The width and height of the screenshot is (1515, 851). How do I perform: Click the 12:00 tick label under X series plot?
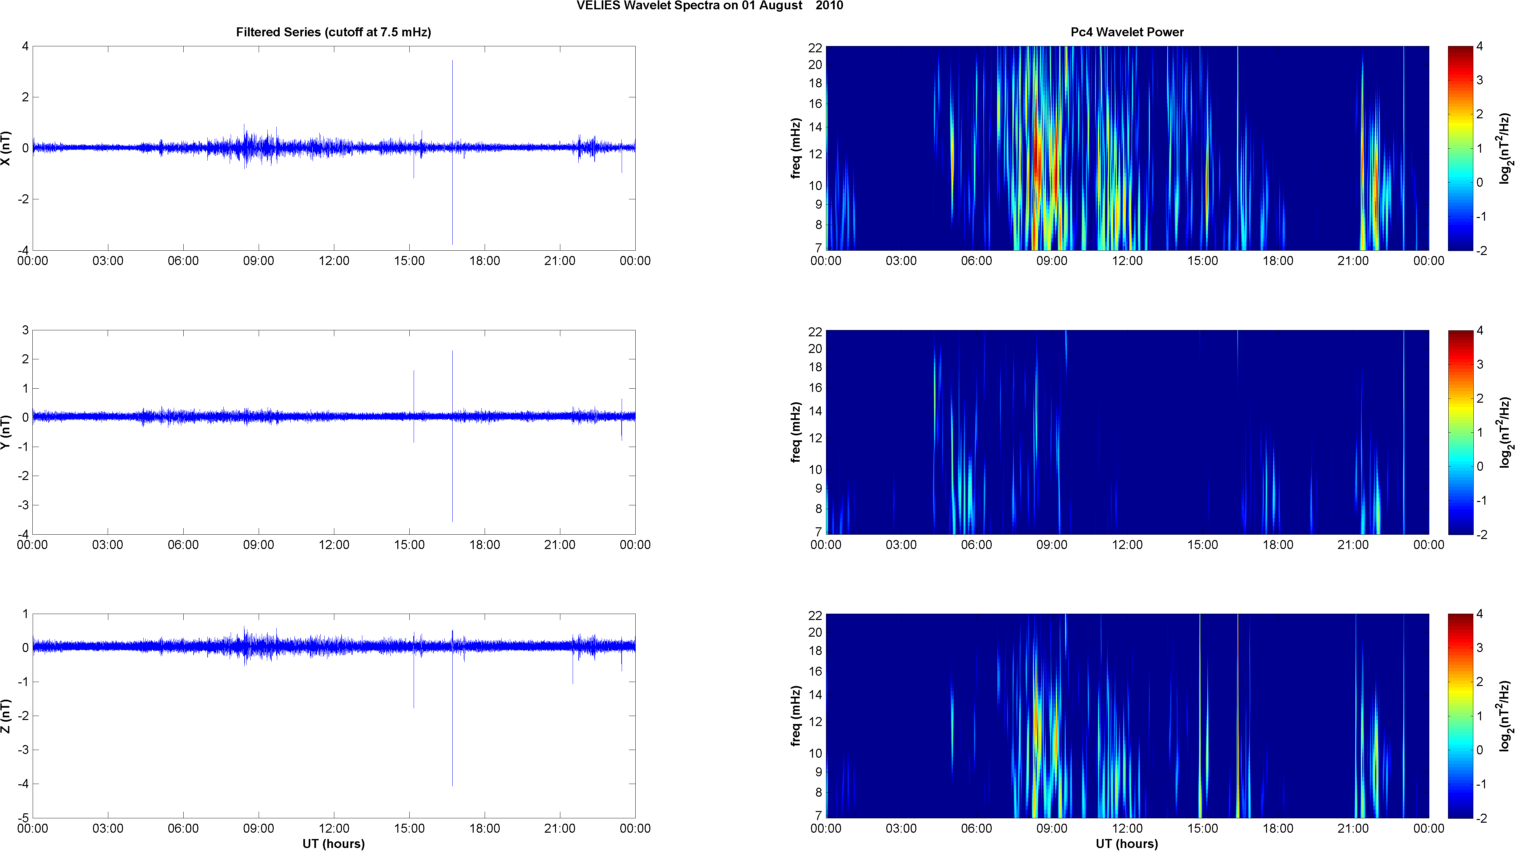click(x=334, y=261)
